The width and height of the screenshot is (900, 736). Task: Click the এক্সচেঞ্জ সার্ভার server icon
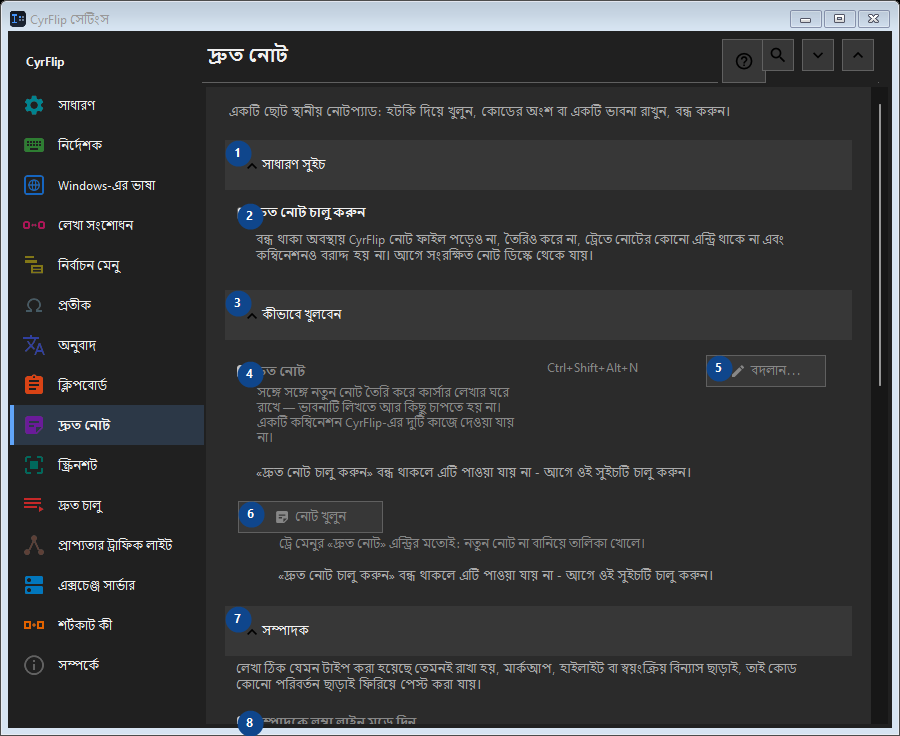[x=34, y=585]
